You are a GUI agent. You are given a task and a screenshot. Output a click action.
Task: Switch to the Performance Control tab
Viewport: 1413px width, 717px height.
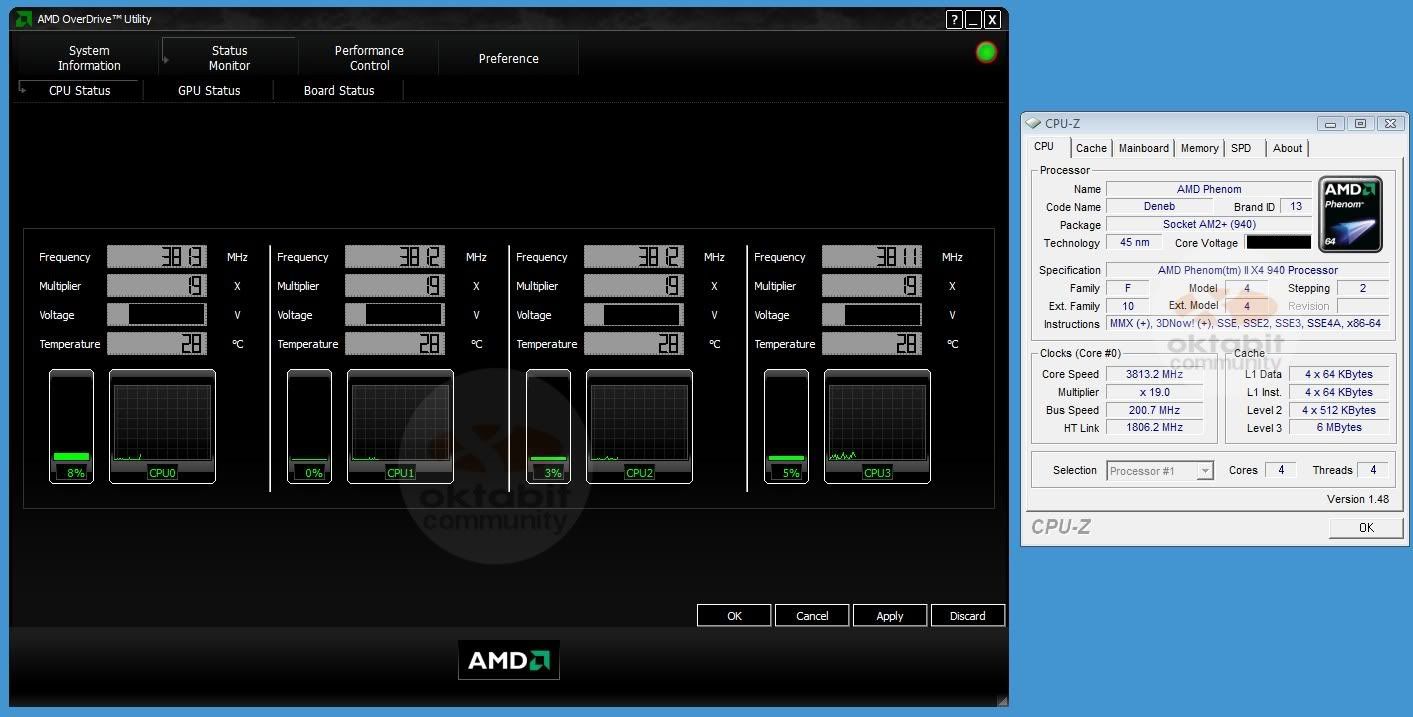pyautogui.click(x=369, y=58)
